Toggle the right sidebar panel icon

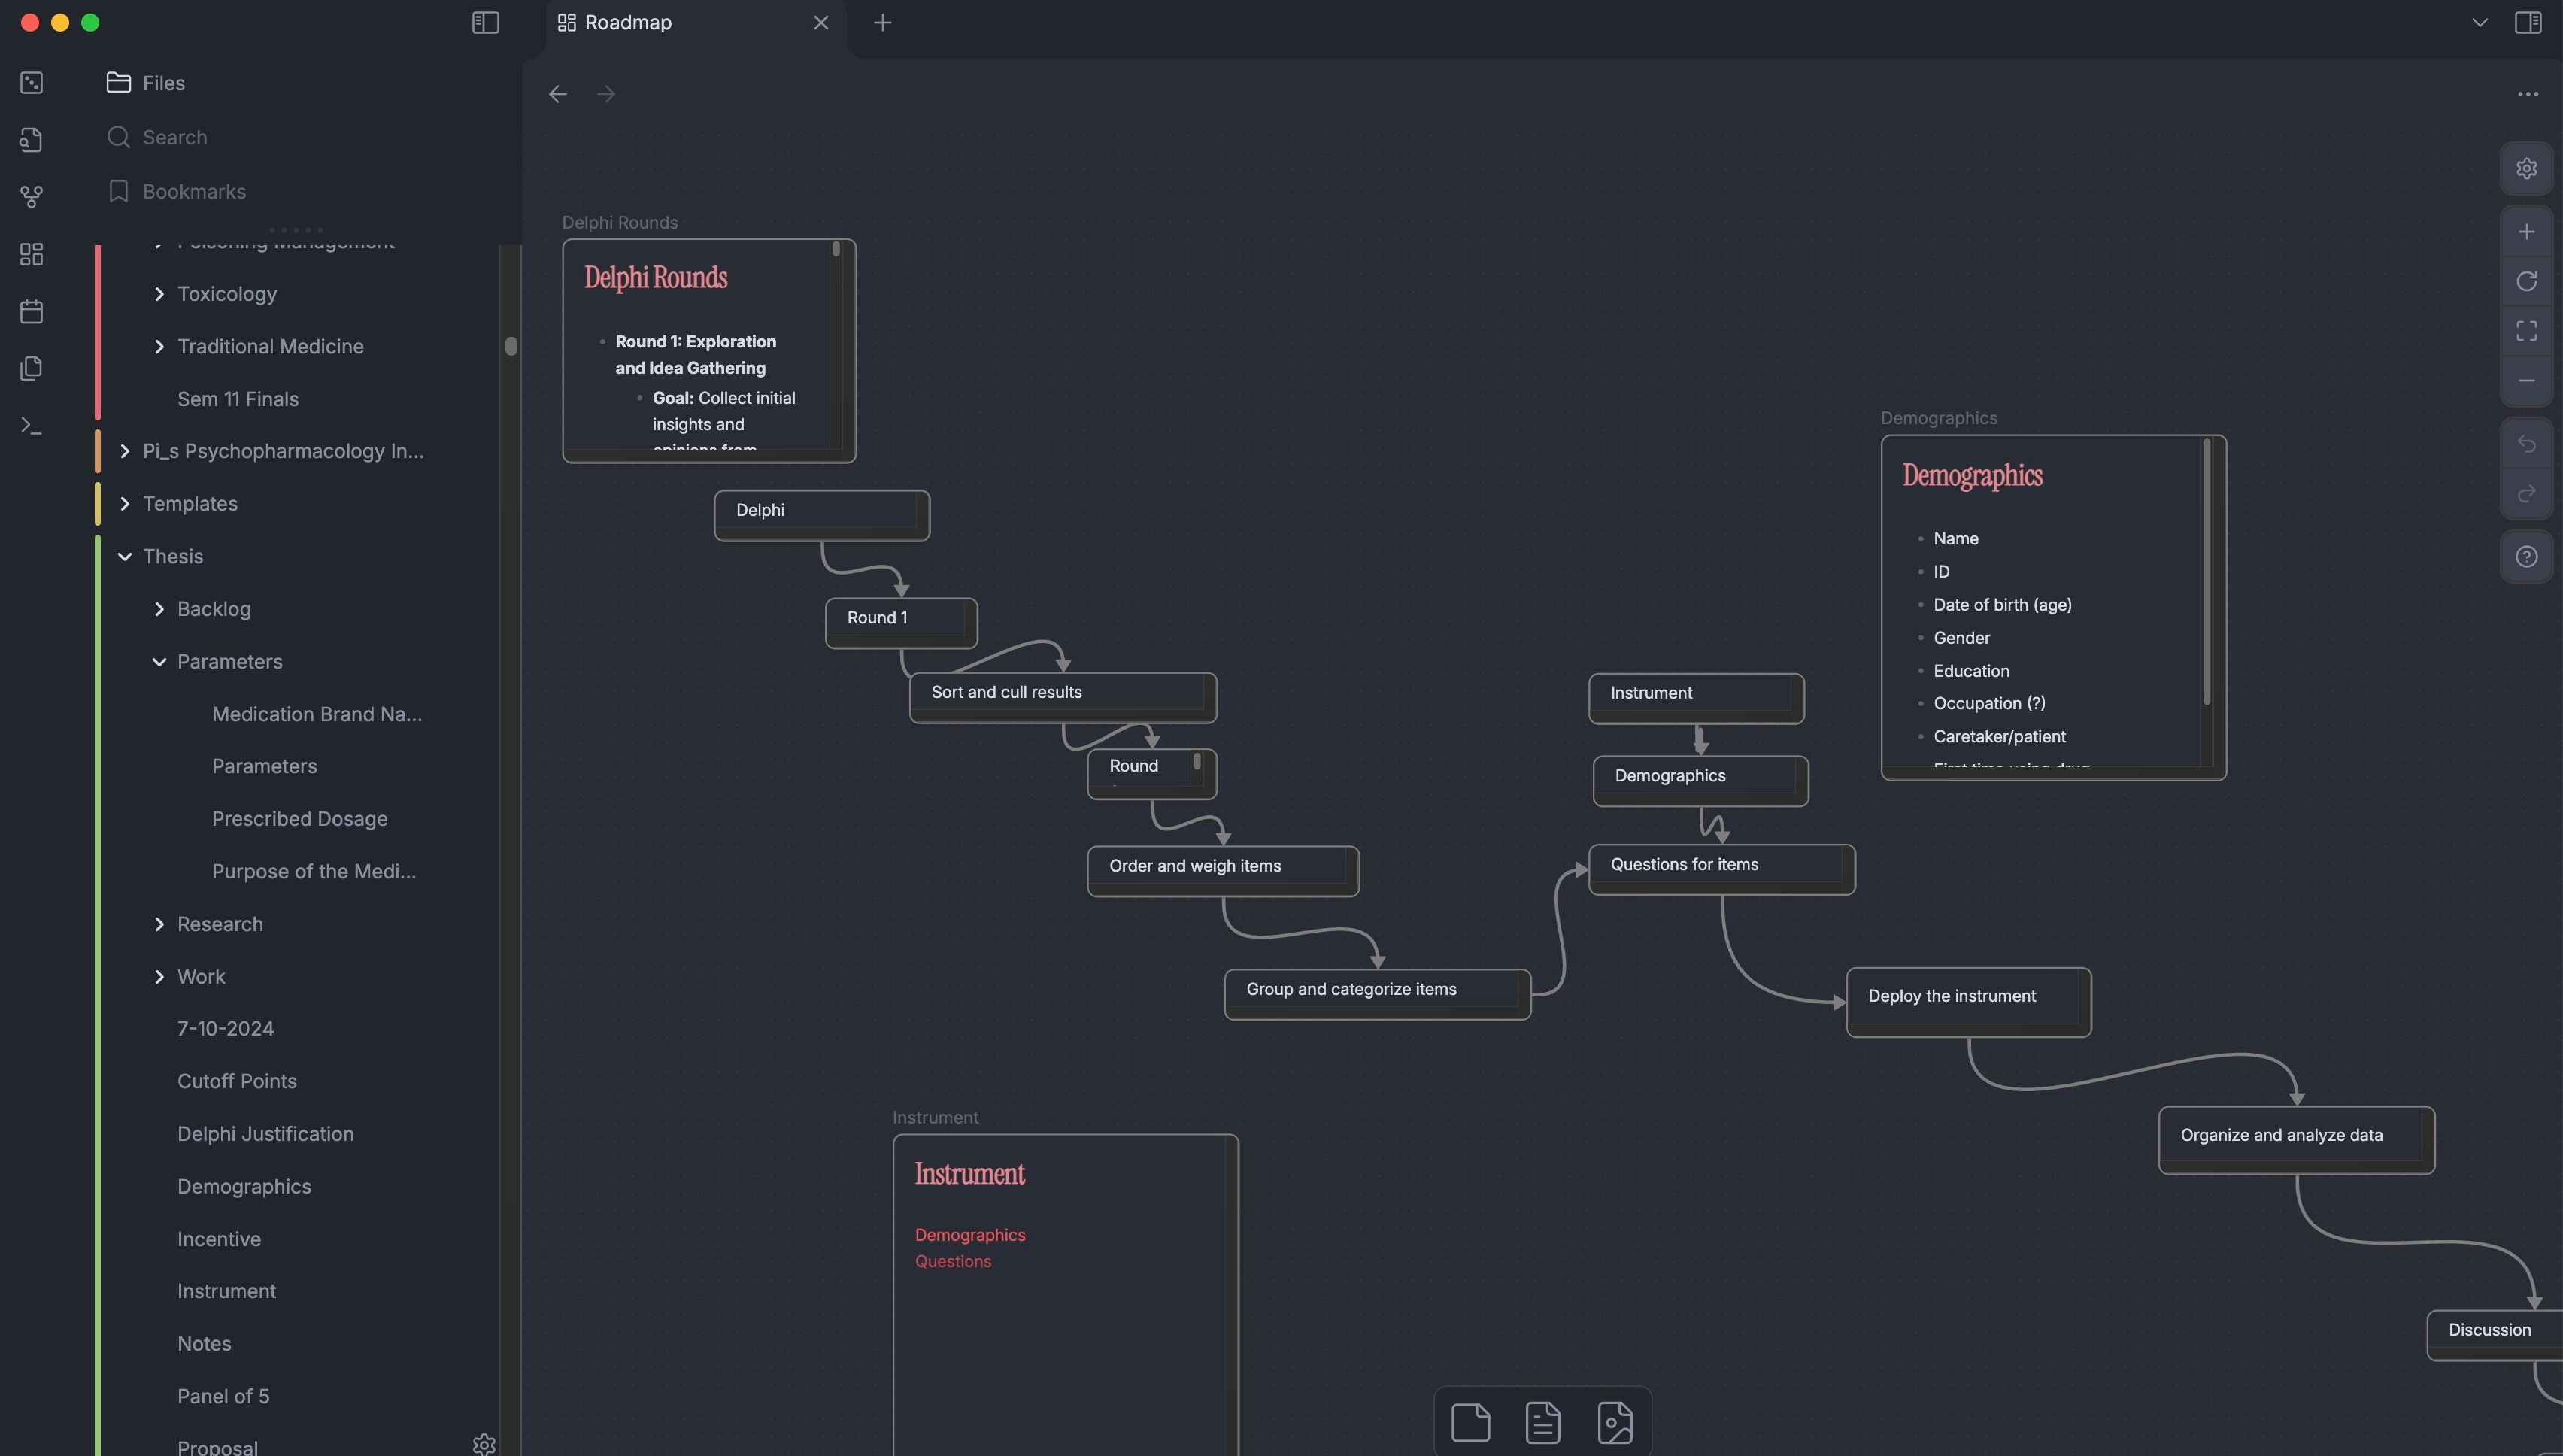point(2528,22)
